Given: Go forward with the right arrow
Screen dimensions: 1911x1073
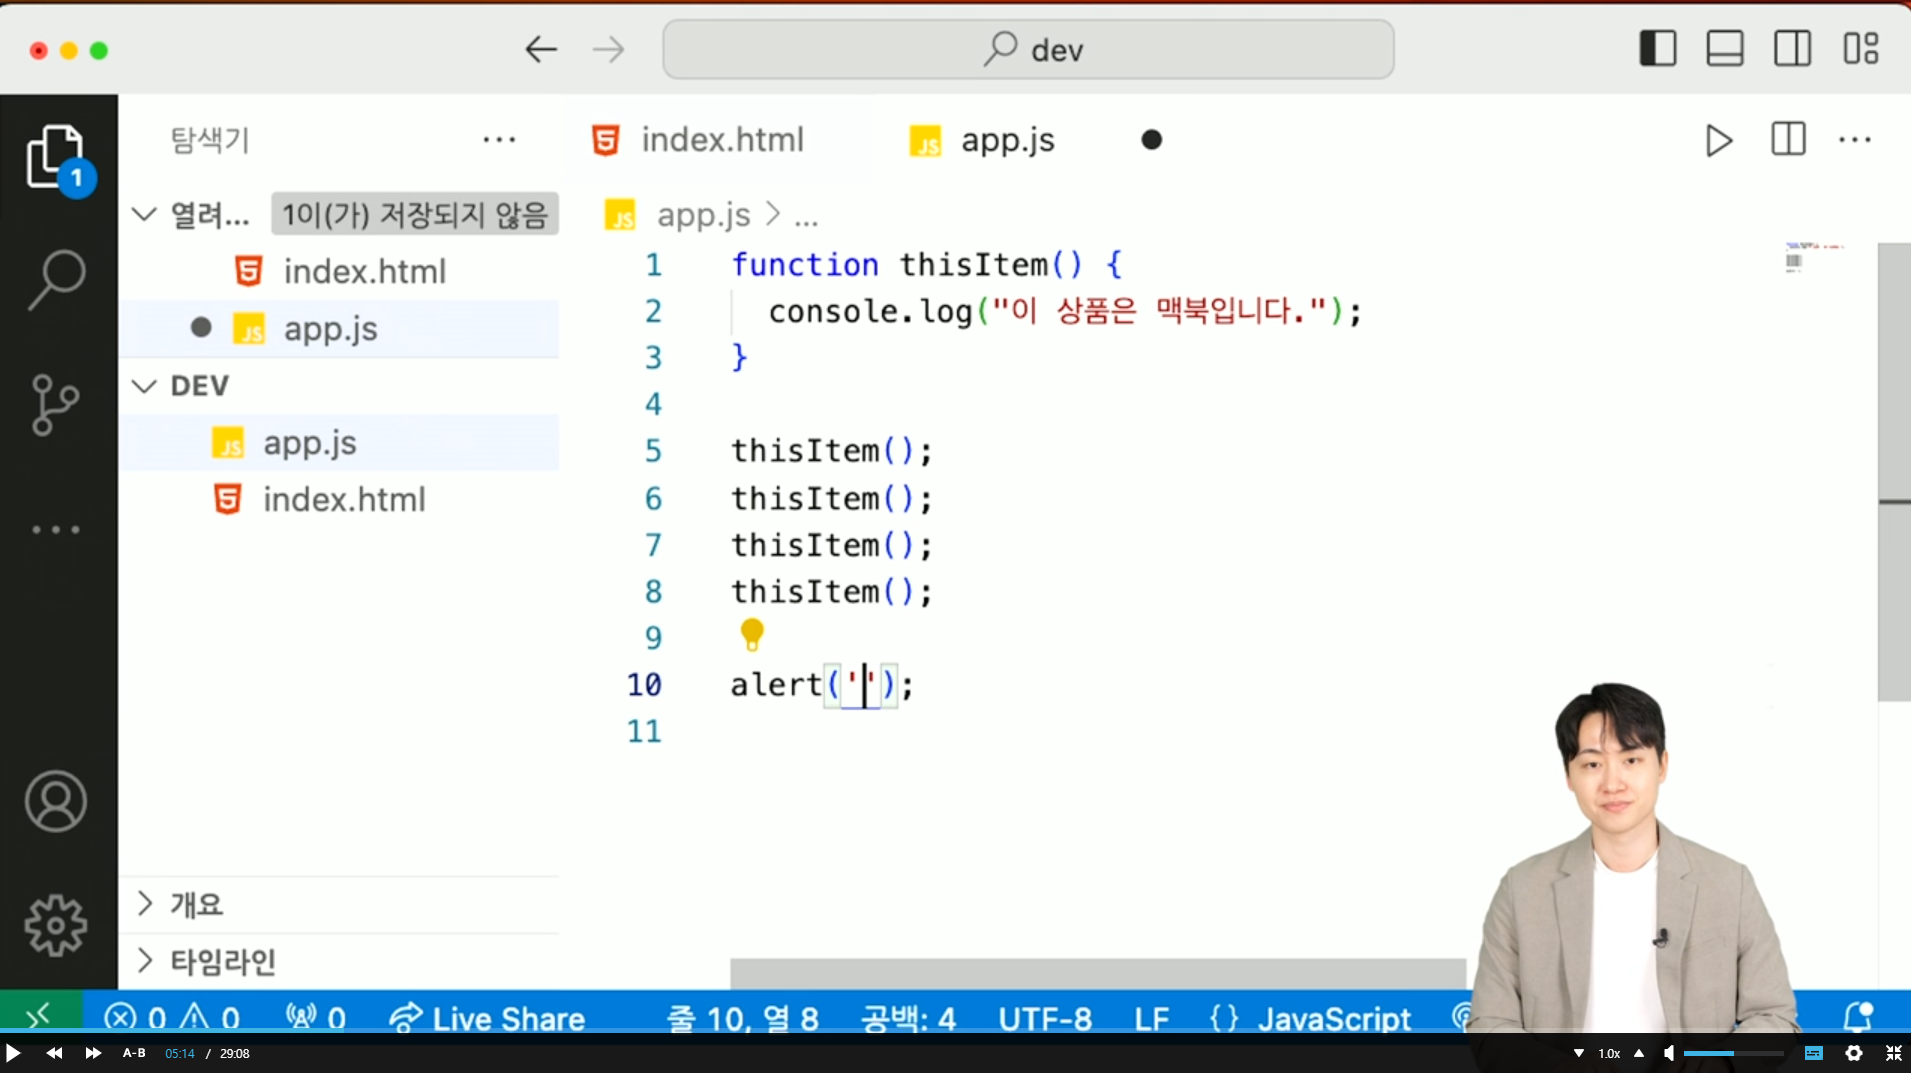Looking at the screenshot, I should (x=608, y=49).
